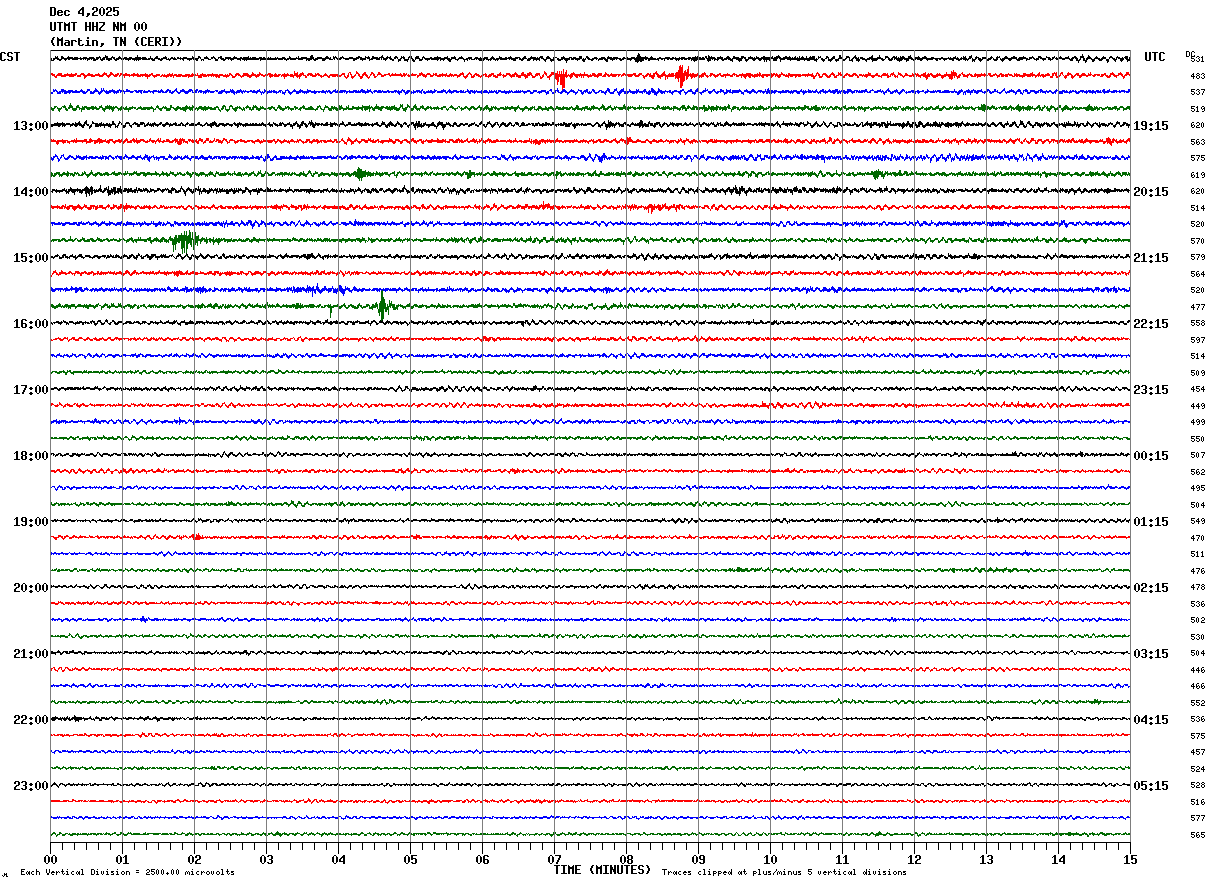This screenshot has width=1210, height=886.
Task: Click the vertical division microvolts scale note
Action: tap(127, 873)
